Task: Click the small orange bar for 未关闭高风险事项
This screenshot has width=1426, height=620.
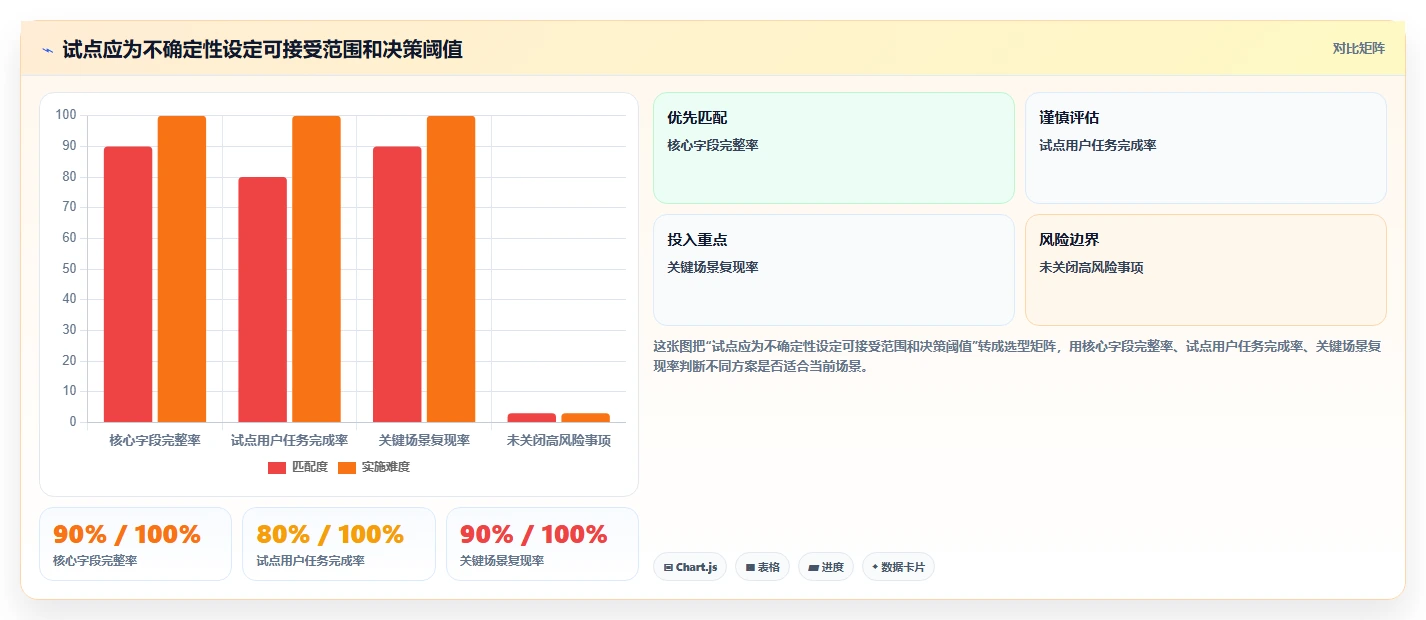Action: pos(585,417)
